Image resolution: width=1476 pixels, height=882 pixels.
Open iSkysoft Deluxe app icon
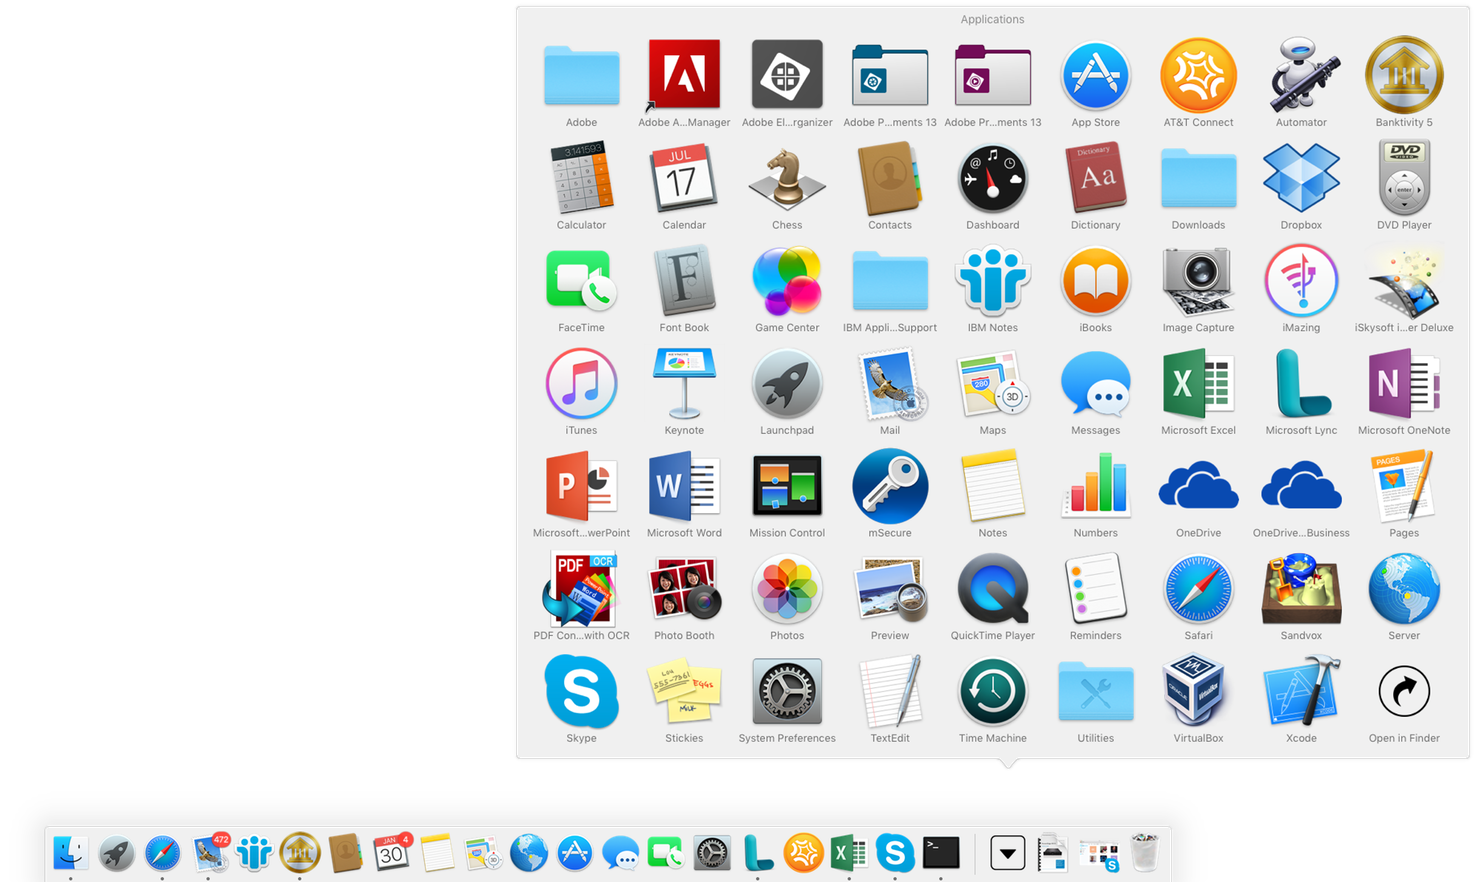(1404, 281)
